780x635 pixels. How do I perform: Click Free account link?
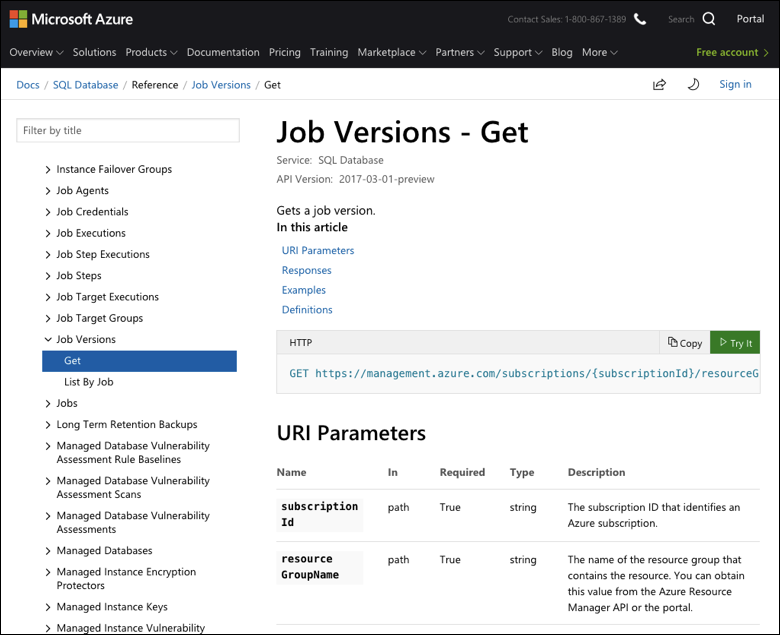(x=732, y=52)
